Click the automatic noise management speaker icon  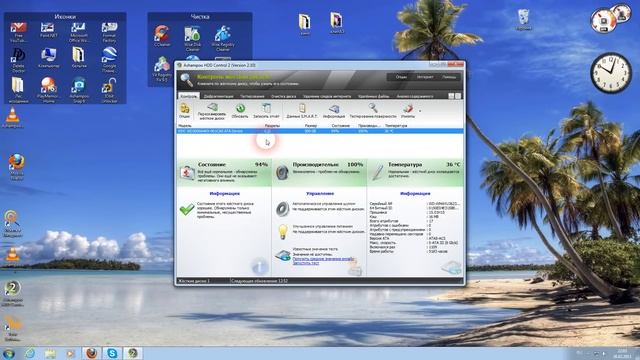[282, 209]
